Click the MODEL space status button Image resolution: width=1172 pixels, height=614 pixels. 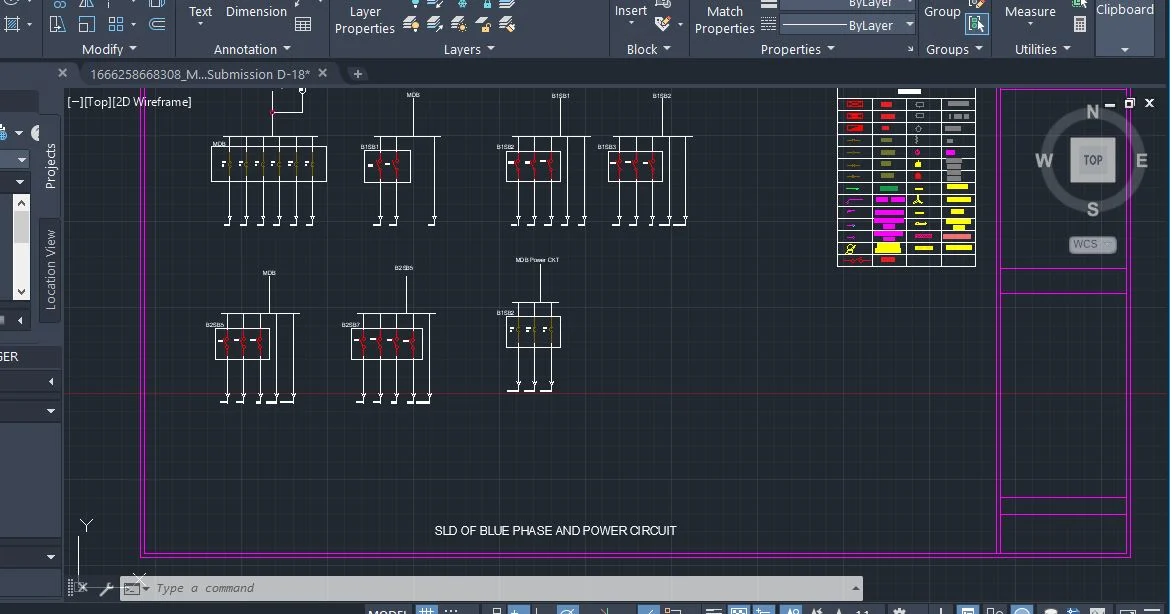pyautogui.click(x=387, y=611)
